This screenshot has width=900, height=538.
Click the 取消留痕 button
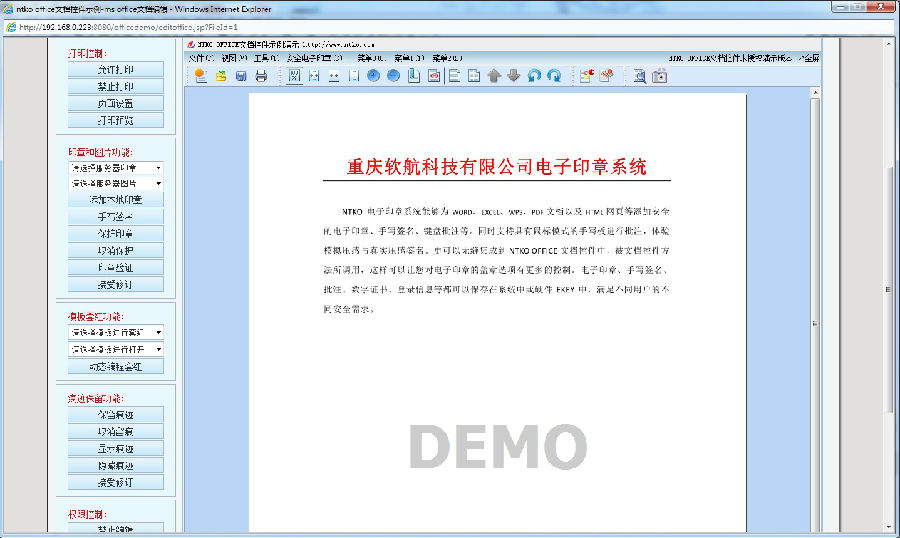point(115,432)
